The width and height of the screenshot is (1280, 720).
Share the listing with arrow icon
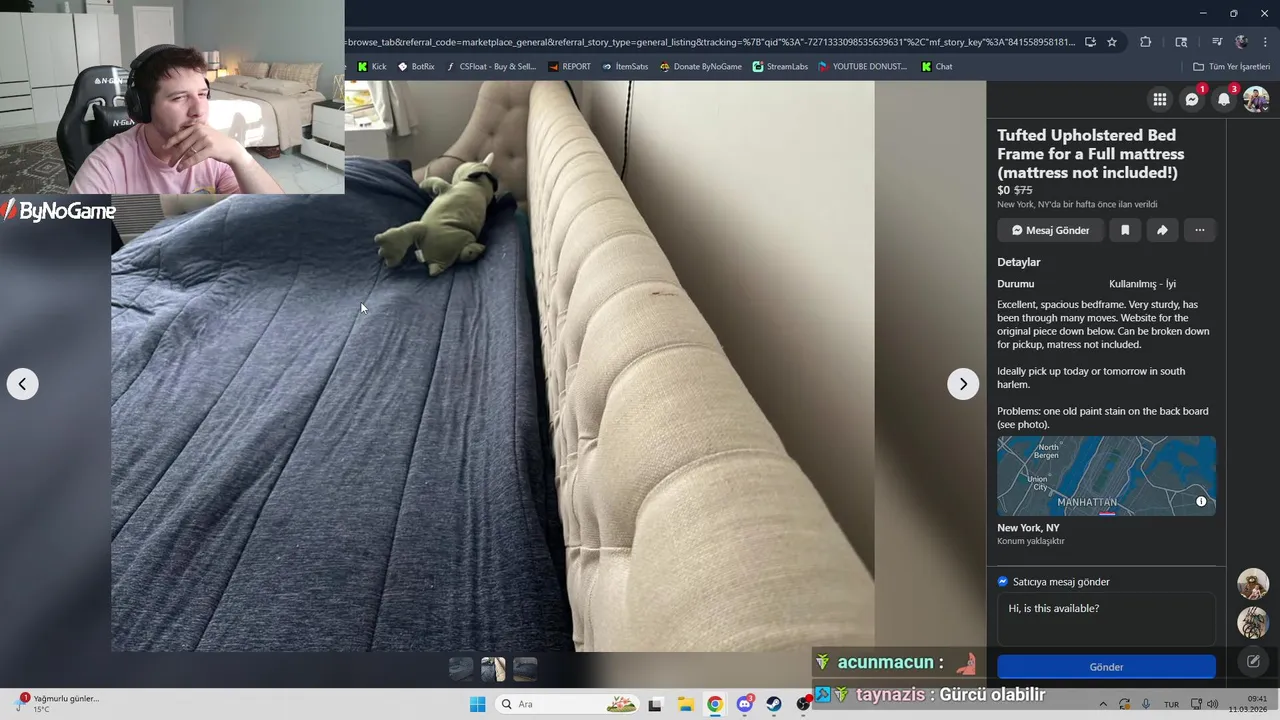point(1162,230)
